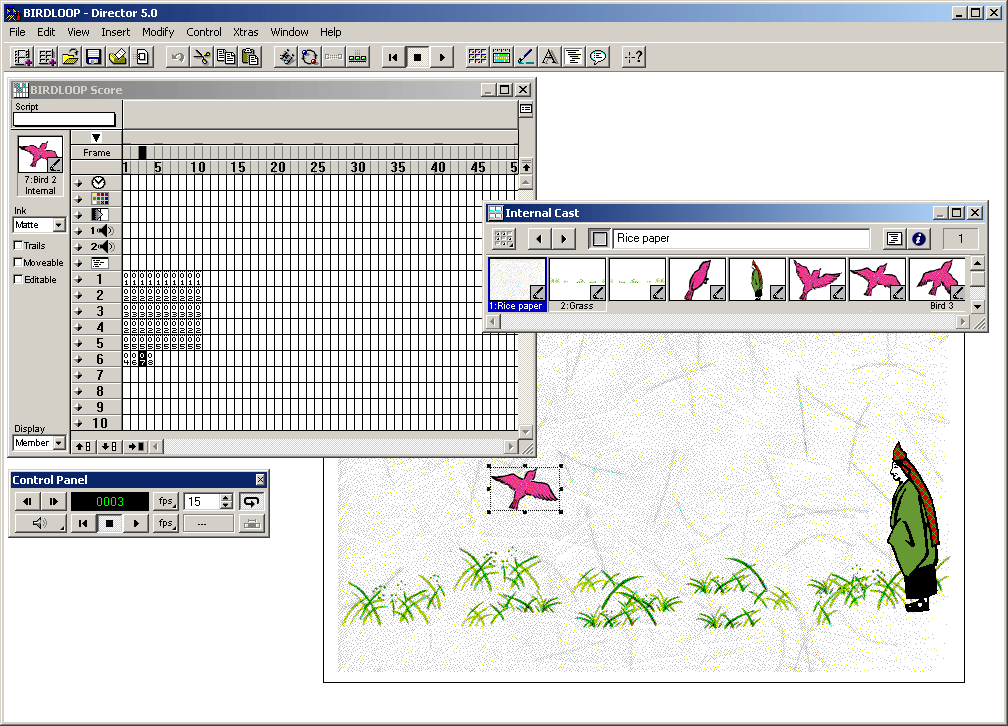Open the Edit menu

(46, 32)
